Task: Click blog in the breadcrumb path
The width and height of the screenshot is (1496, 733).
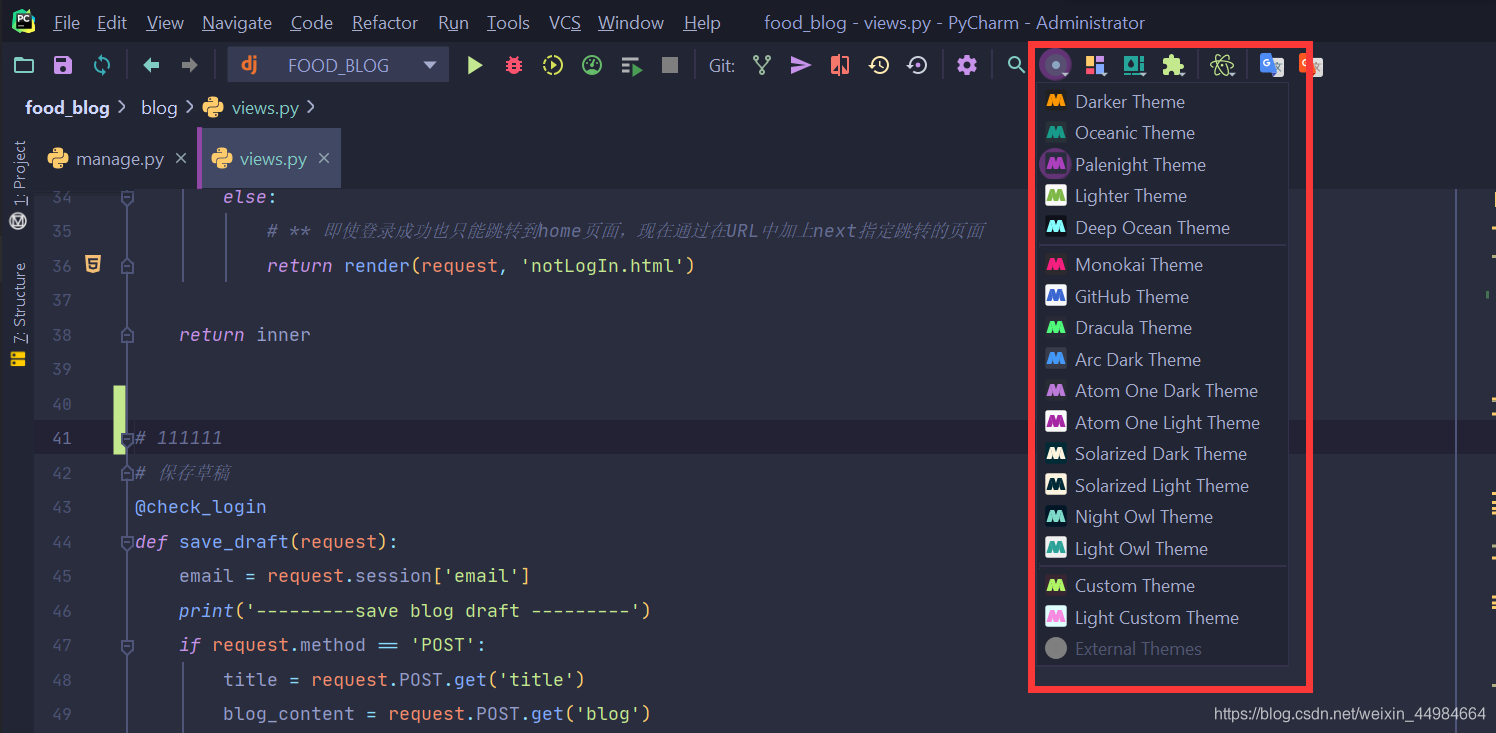Action: click(x=159, y=107)
